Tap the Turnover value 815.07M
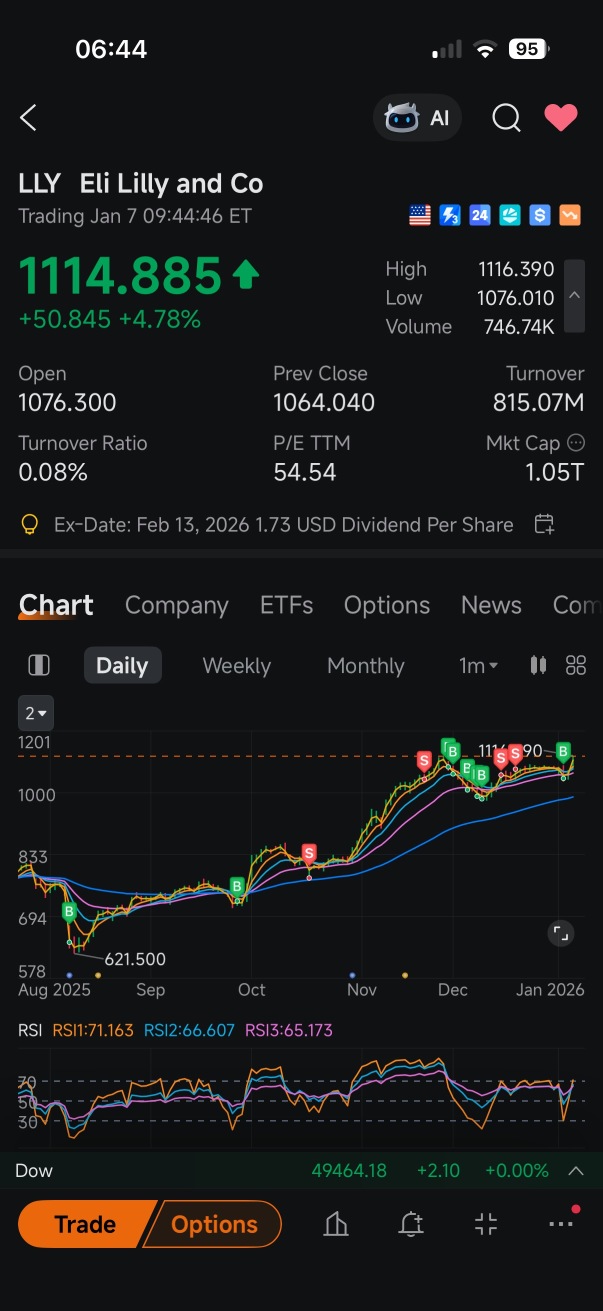 pos(538,403)
